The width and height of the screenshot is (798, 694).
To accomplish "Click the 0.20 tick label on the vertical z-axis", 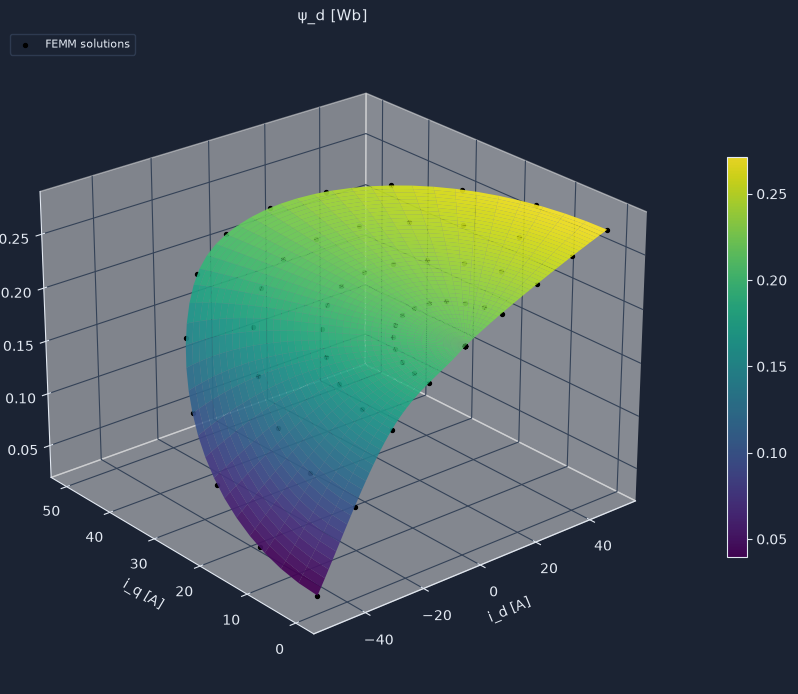I will click(x=16, y=293).
